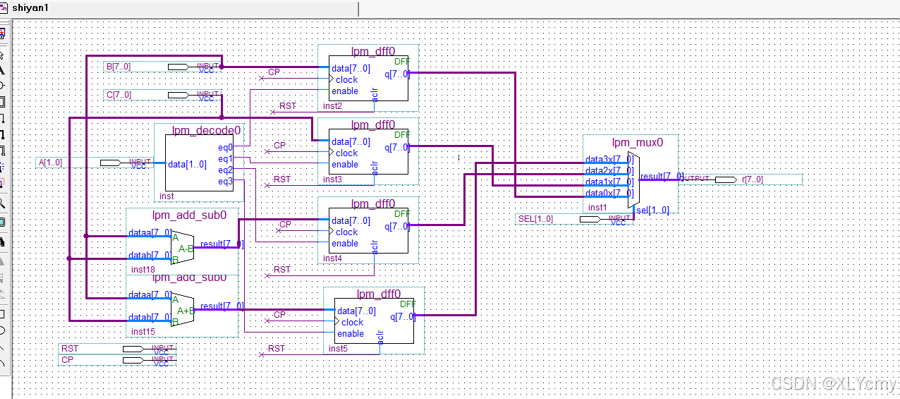Click the RST net label near inst5
The image size is (900, 399).
click(x=276, y=348)
